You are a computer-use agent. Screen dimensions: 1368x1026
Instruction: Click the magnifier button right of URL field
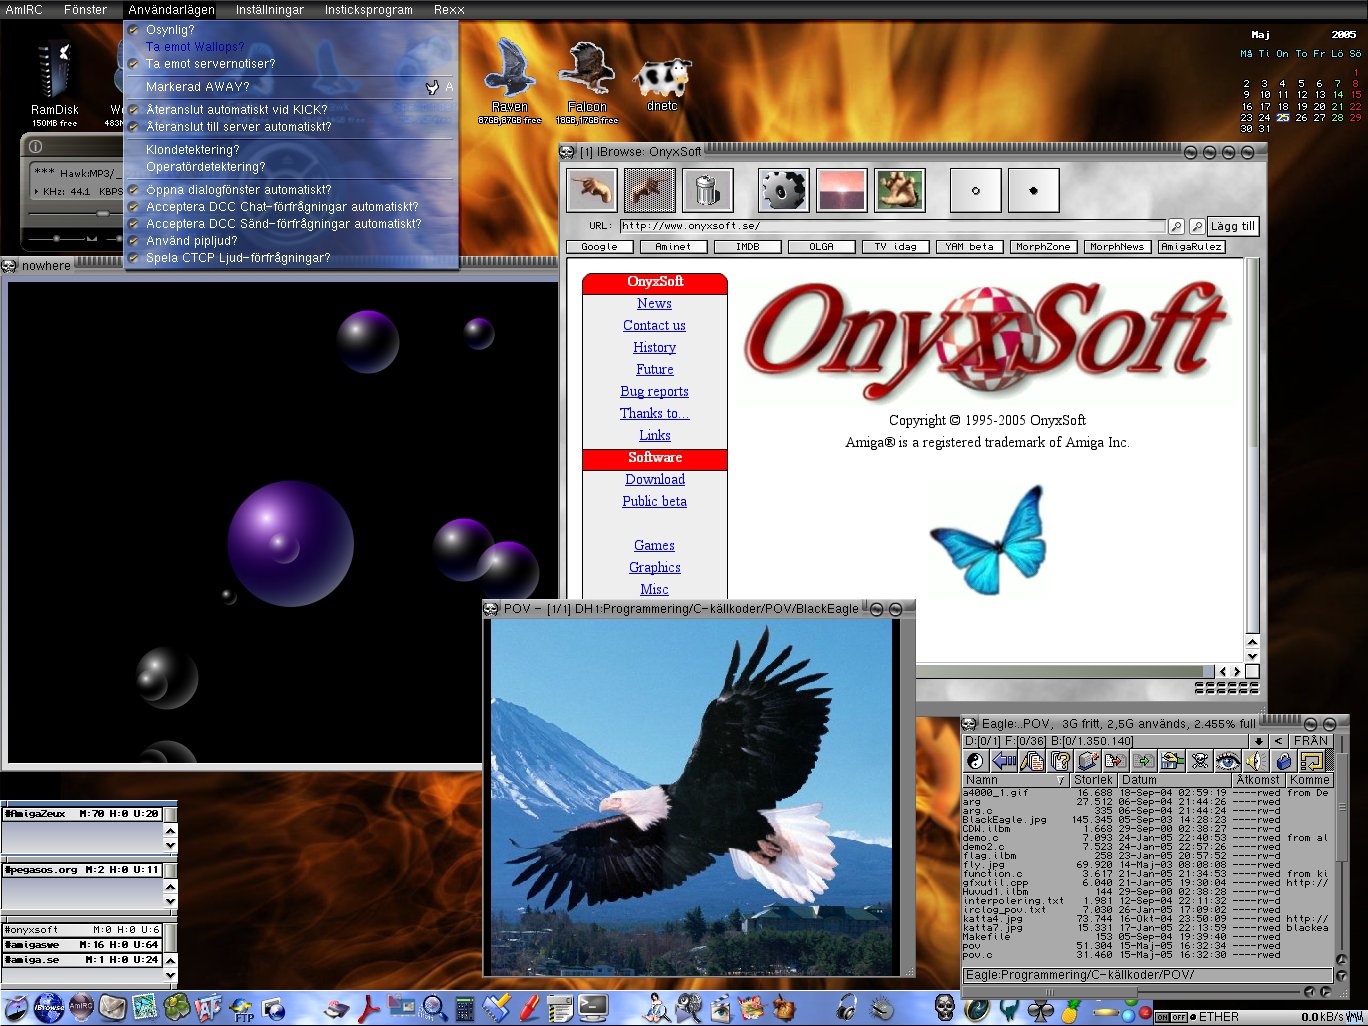click(x=1176, y=227)
